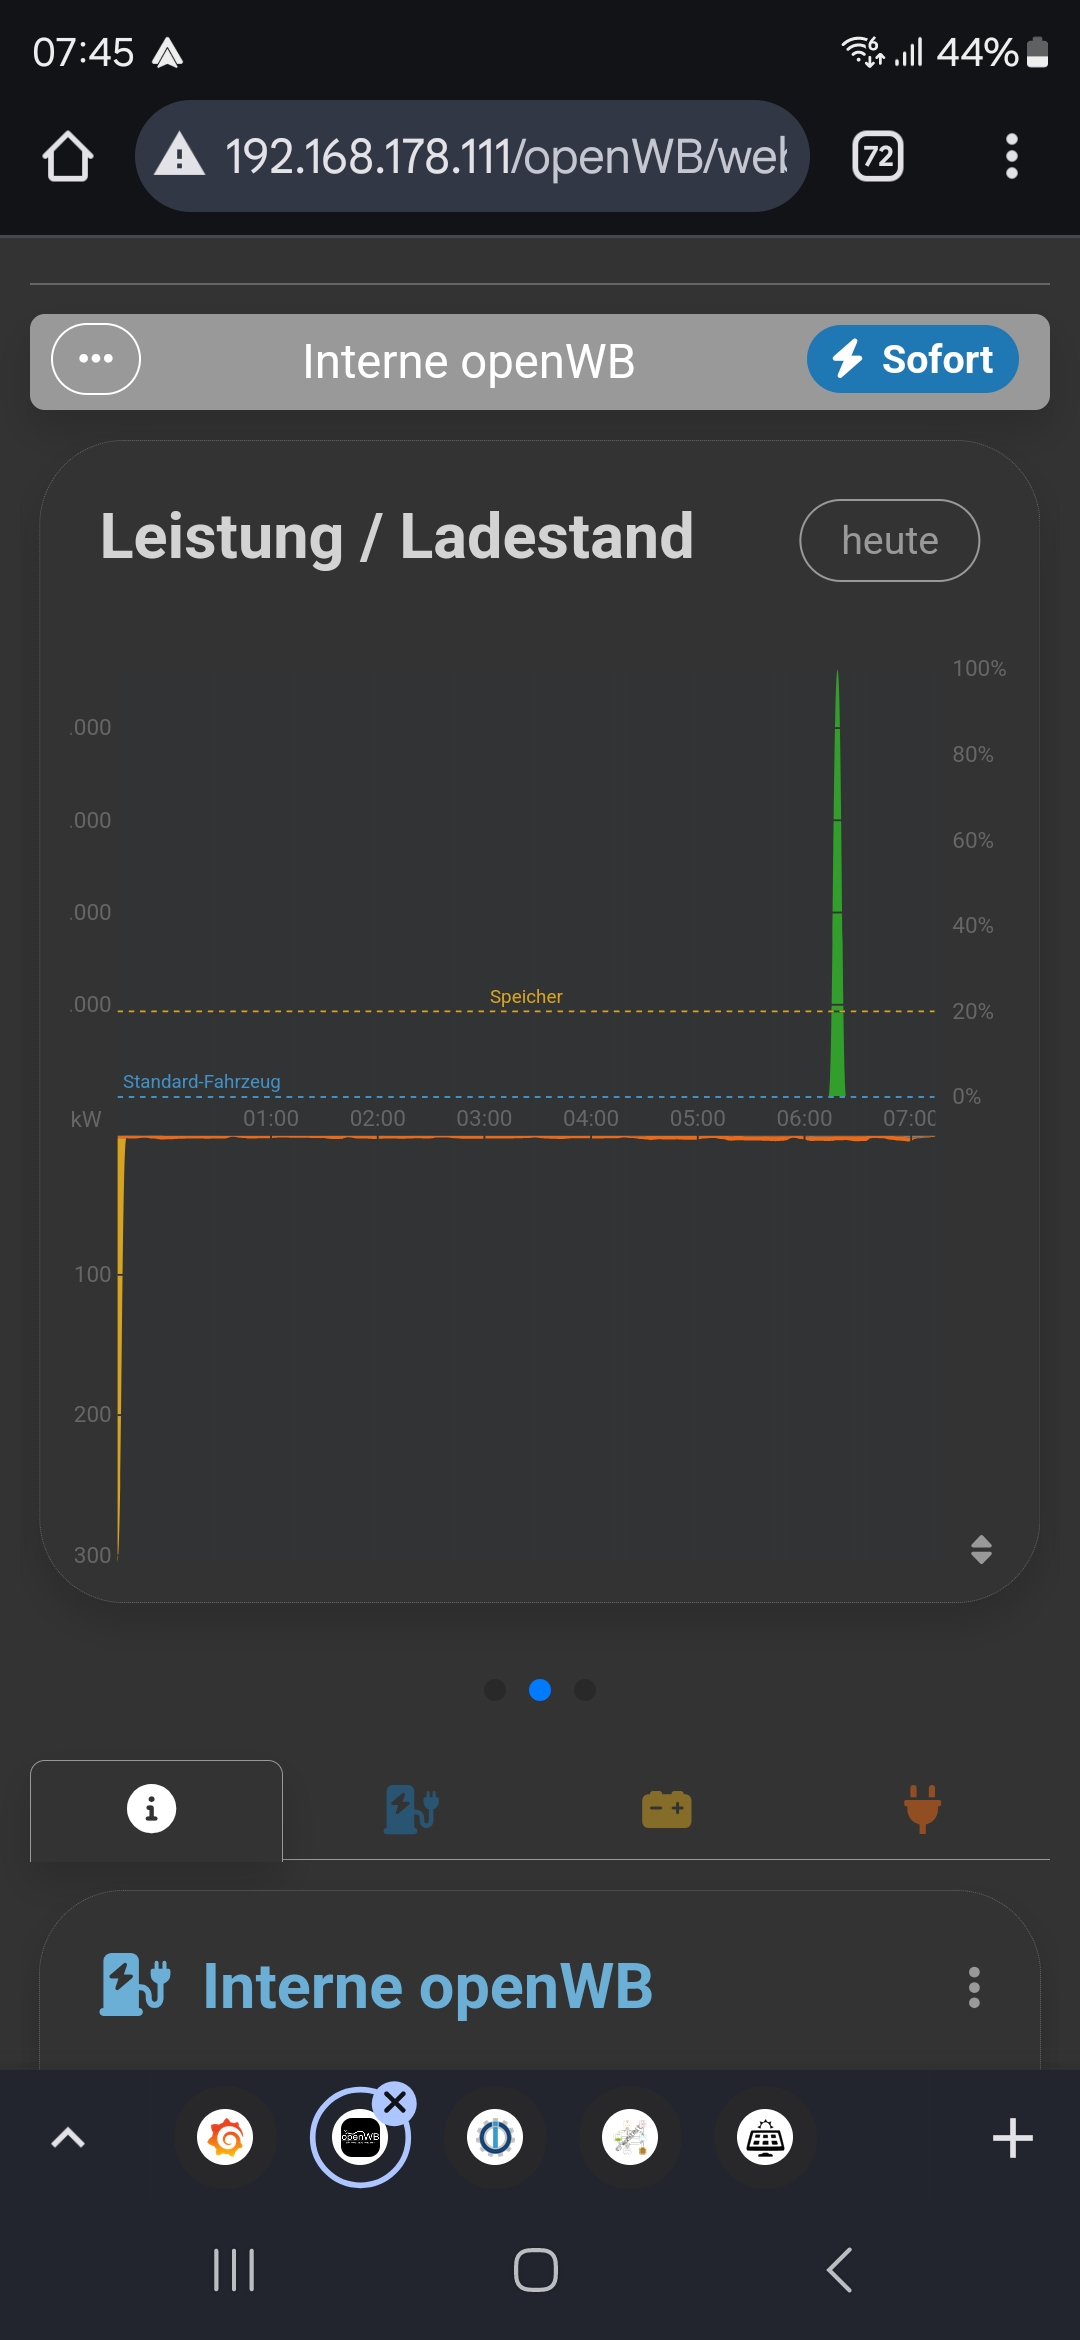The image size is (1080, 2340).
Task: Close the current openWB tab
Action: [x=395, y=2102]
